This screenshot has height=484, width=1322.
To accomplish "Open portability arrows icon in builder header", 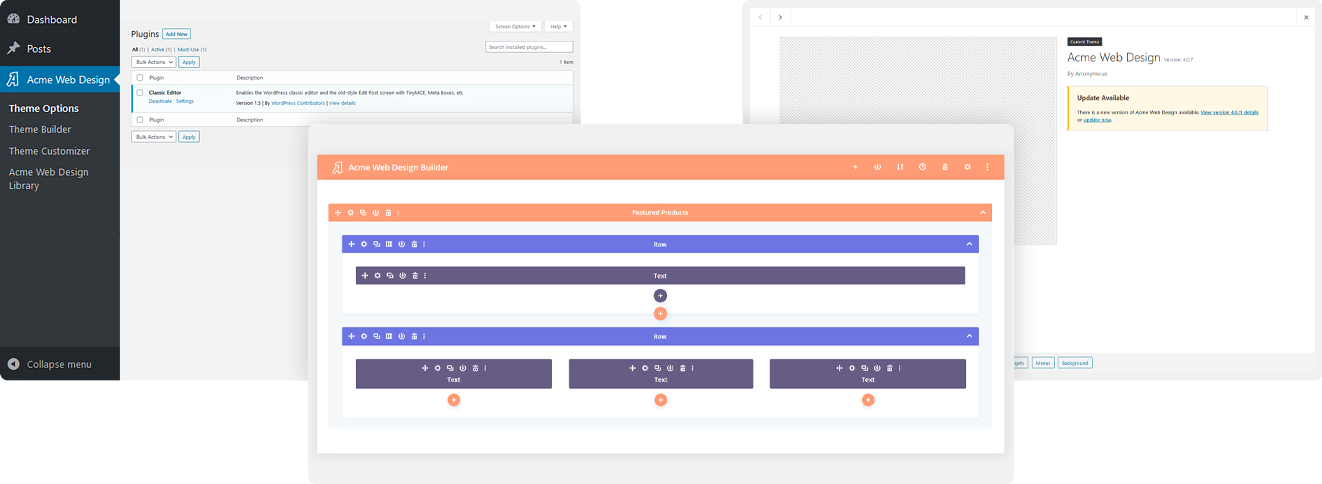I will [900, 167].
